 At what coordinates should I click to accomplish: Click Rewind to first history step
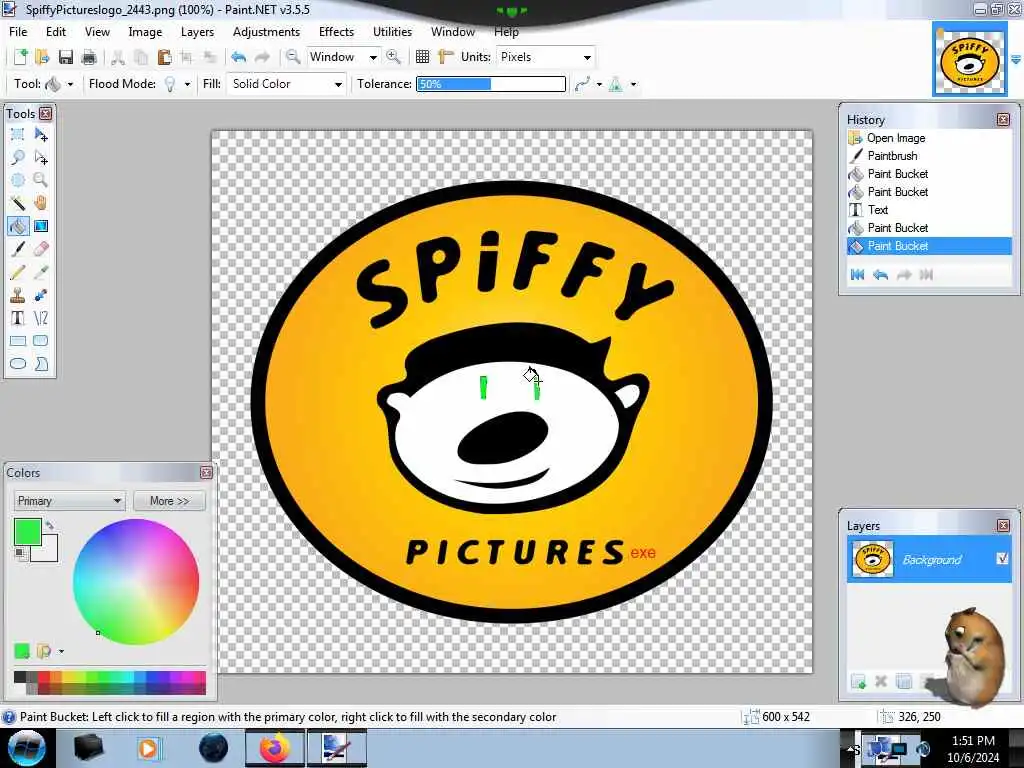tap(857, 274)
